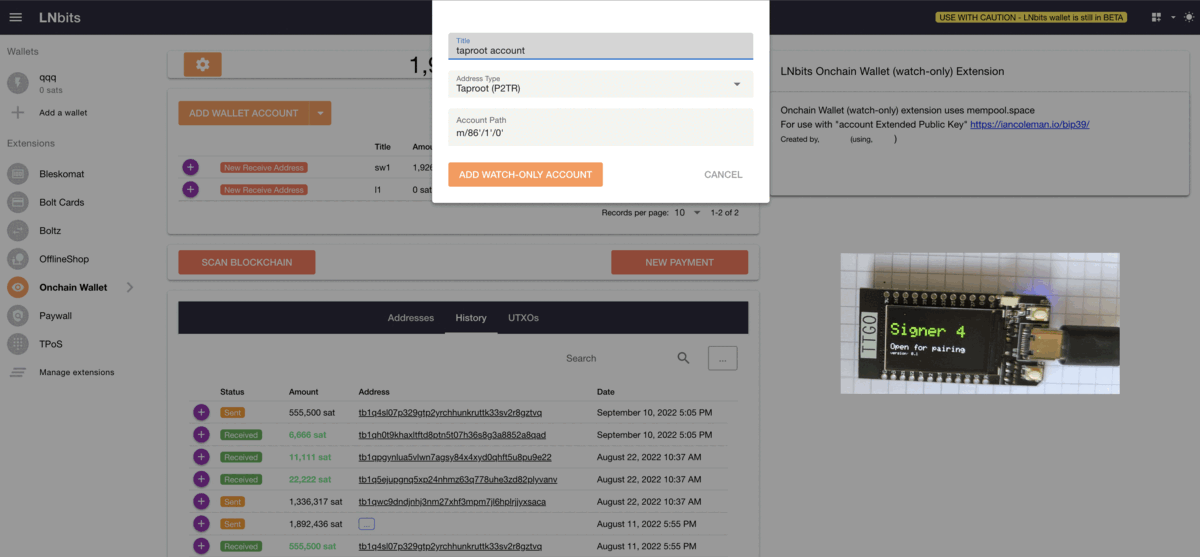This screenshot has width=1200, height=557.
Task: Open address tb1qh0t9khaxltfd8qtn5t07h36s8g3a8852a8qad
Action: [452, 435]
